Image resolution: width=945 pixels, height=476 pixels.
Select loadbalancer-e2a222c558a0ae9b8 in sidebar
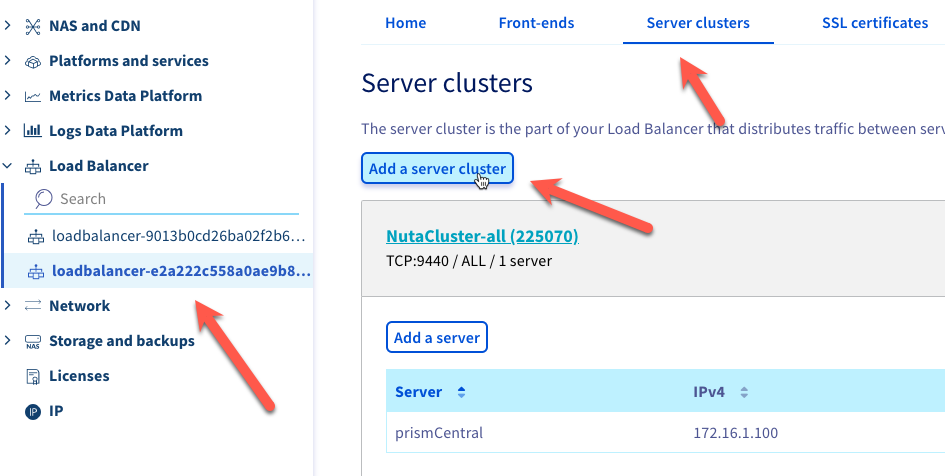pos(181,271)
